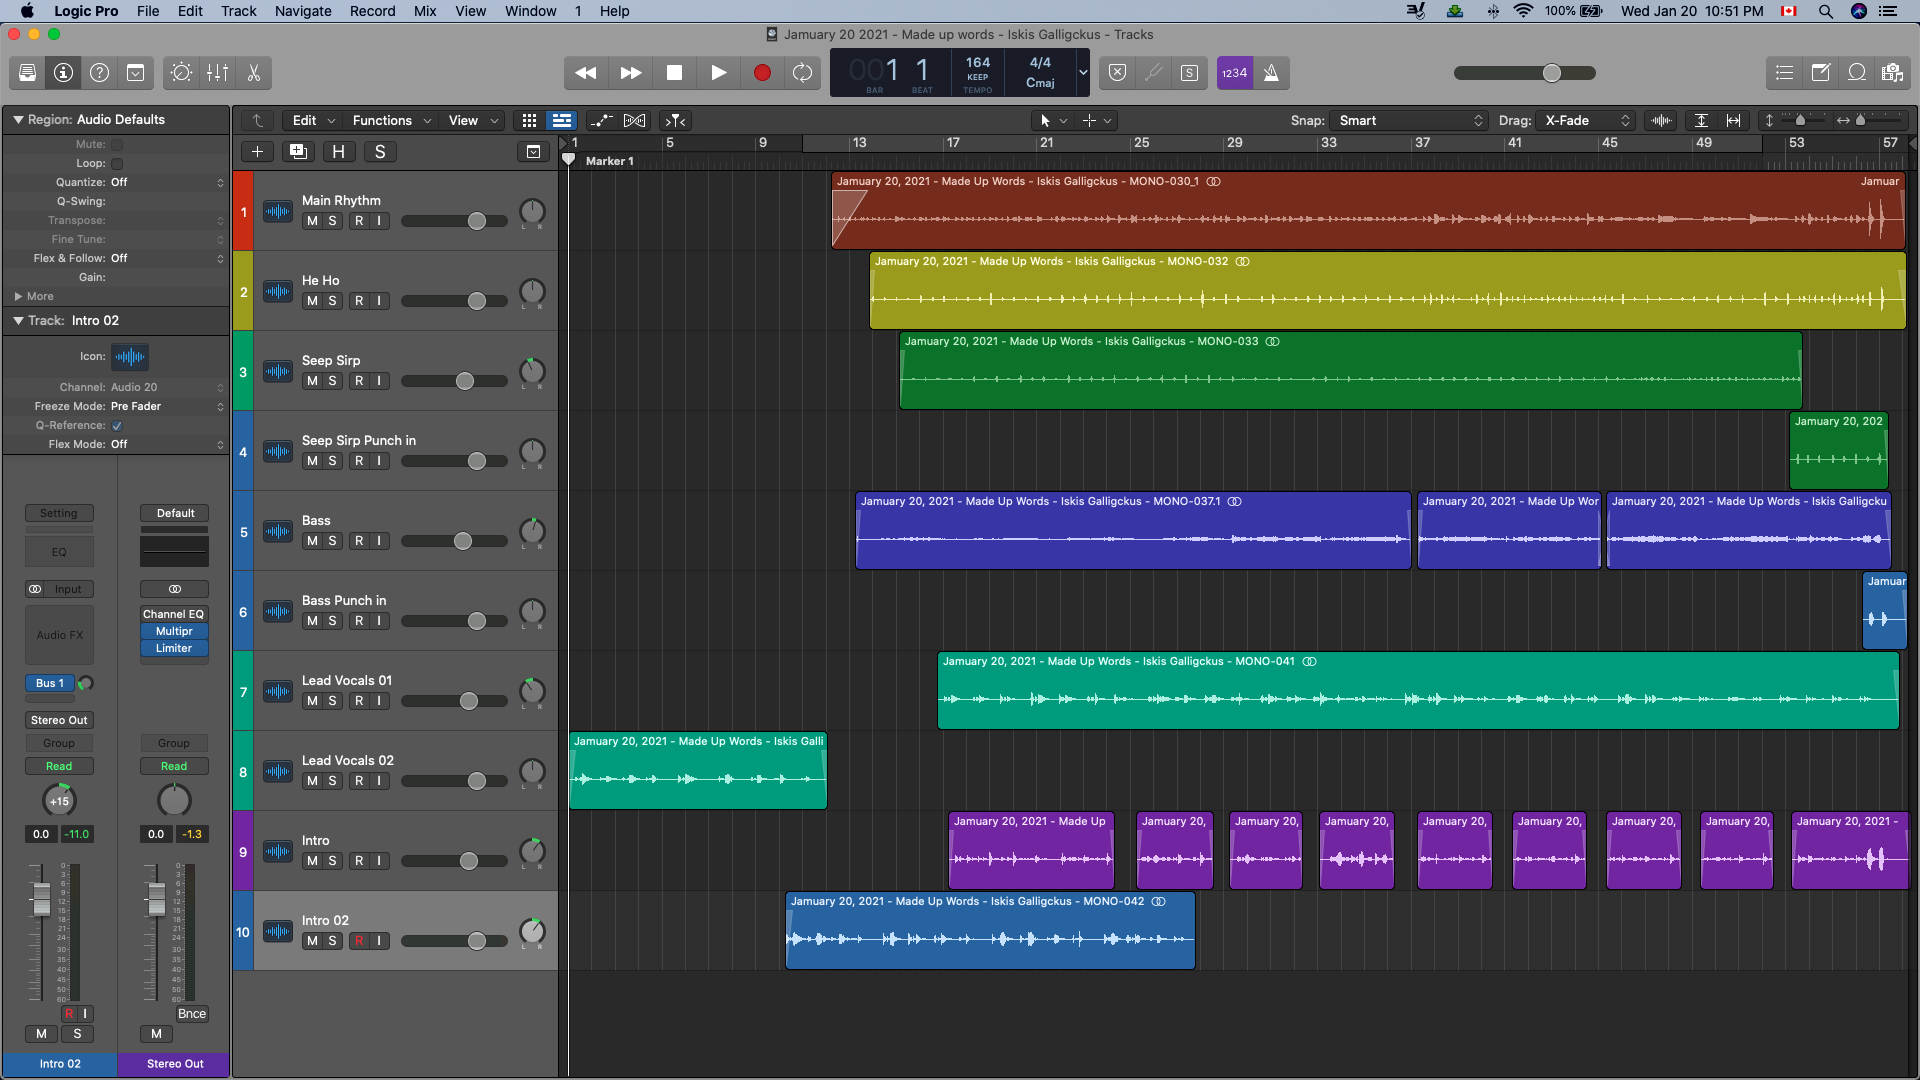Click Read automation on Stereo Out strip

(x=174, y=767)
